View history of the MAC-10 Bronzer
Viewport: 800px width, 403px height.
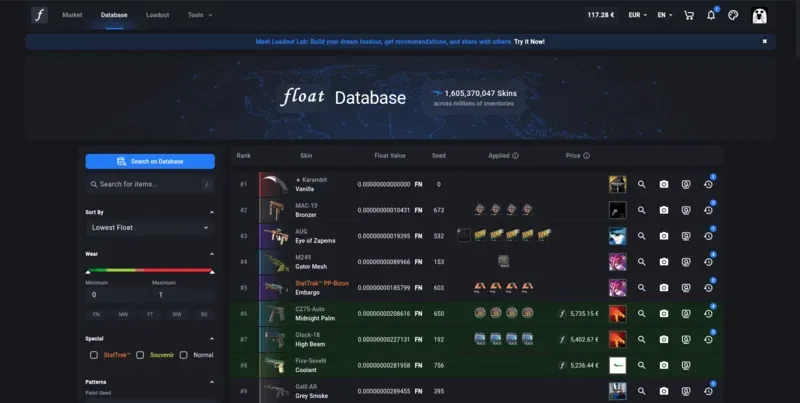[708, 210]
